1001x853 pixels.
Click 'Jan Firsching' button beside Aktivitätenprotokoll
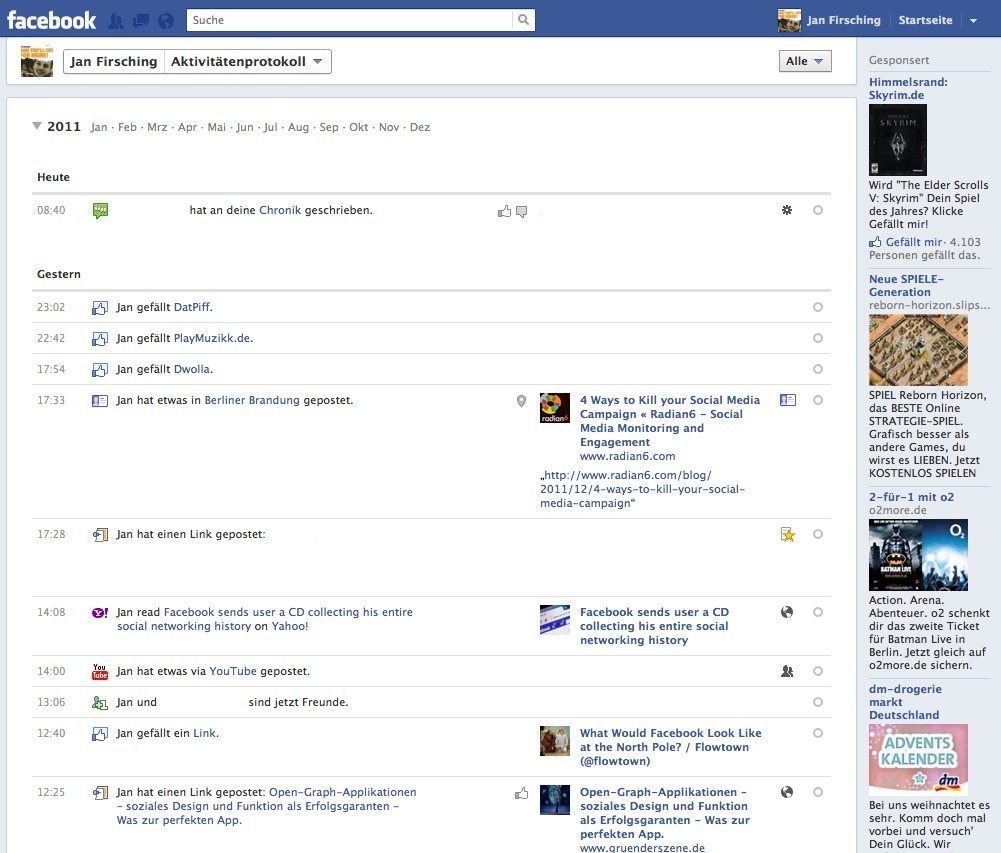[x=114, y=62]
